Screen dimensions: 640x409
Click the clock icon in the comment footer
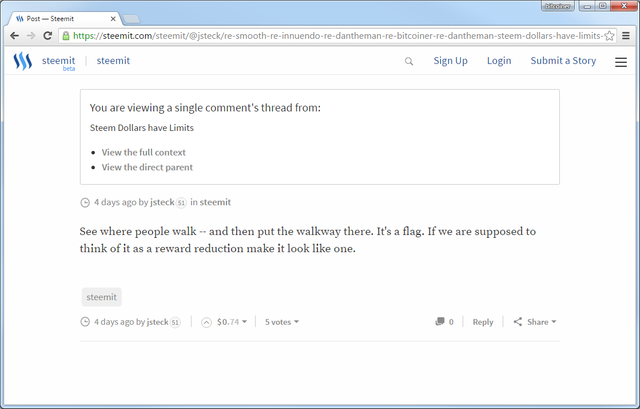tap(85, 322)
